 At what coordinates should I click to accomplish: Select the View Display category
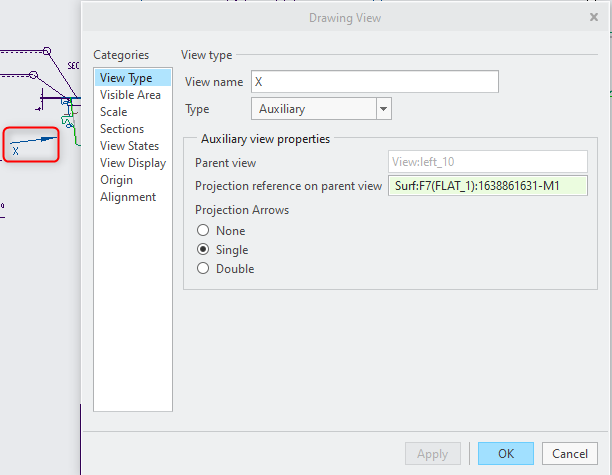click(133, 163)
